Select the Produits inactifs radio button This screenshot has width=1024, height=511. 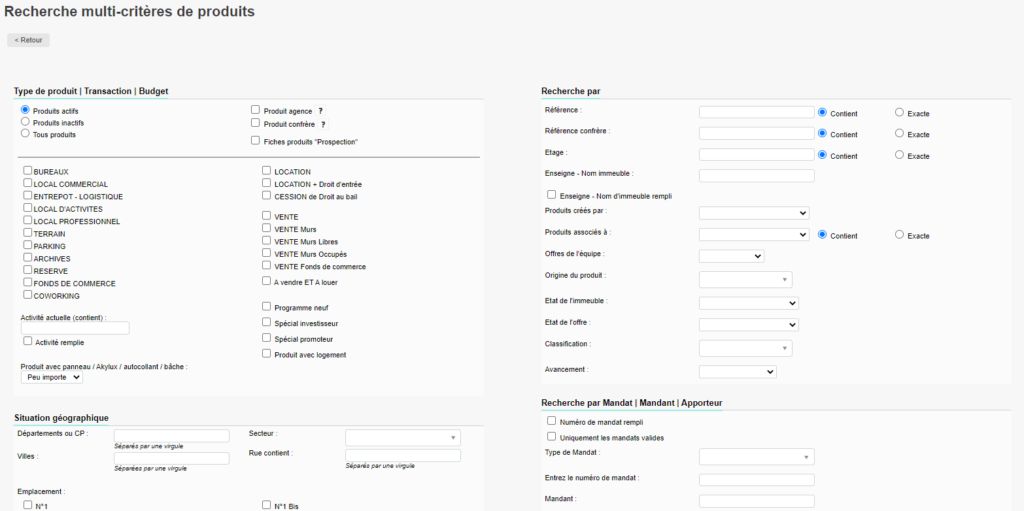coord(25,121)
